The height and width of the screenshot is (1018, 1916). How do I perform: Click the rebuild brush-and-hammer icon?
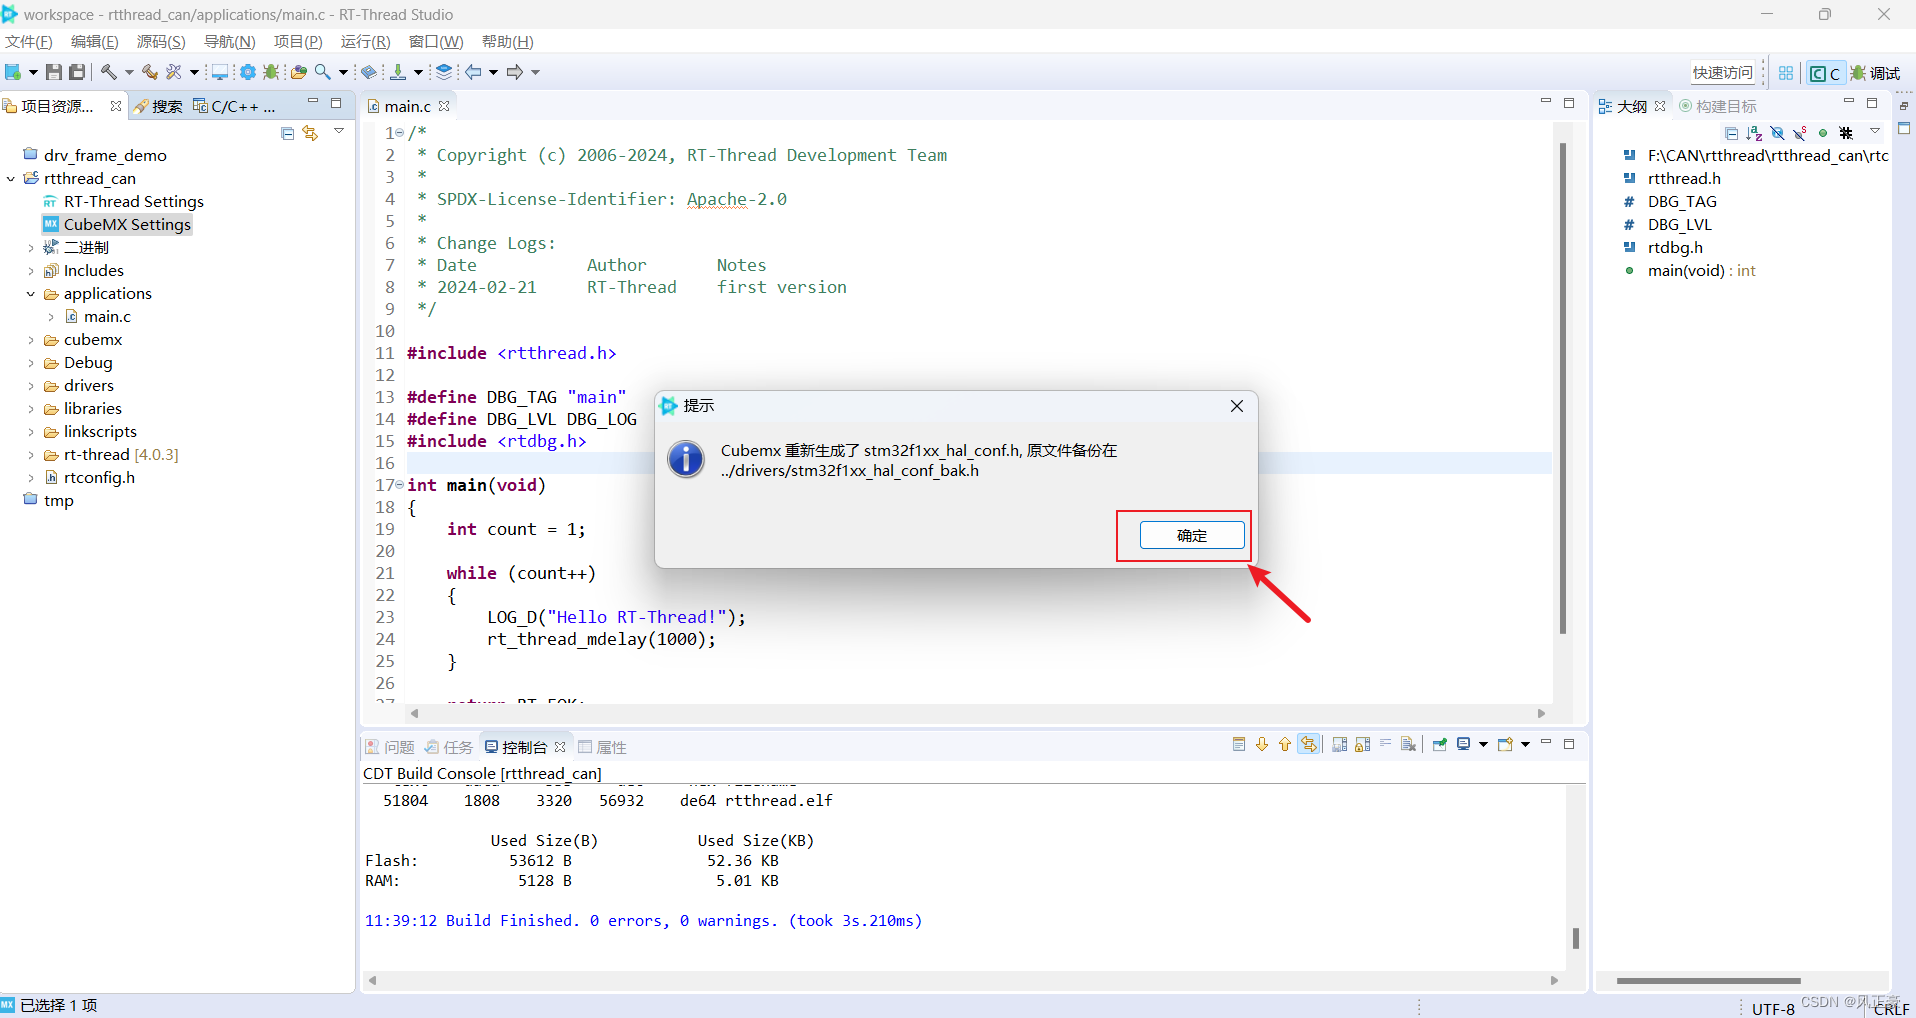point(150,72)
